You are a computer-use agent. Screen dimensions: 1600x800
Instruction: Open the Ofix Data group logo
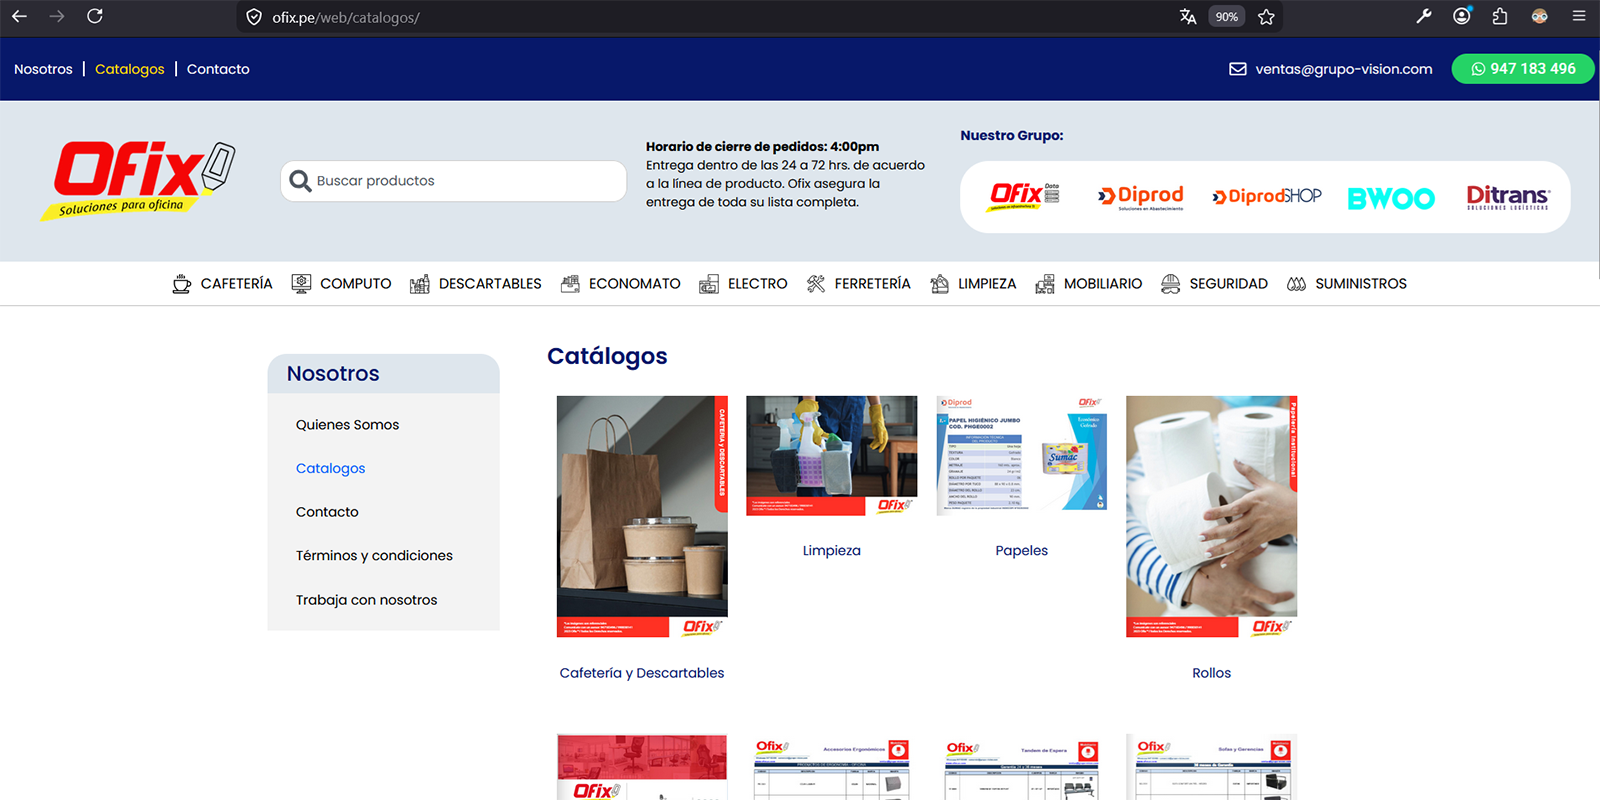click(1025, 195)
